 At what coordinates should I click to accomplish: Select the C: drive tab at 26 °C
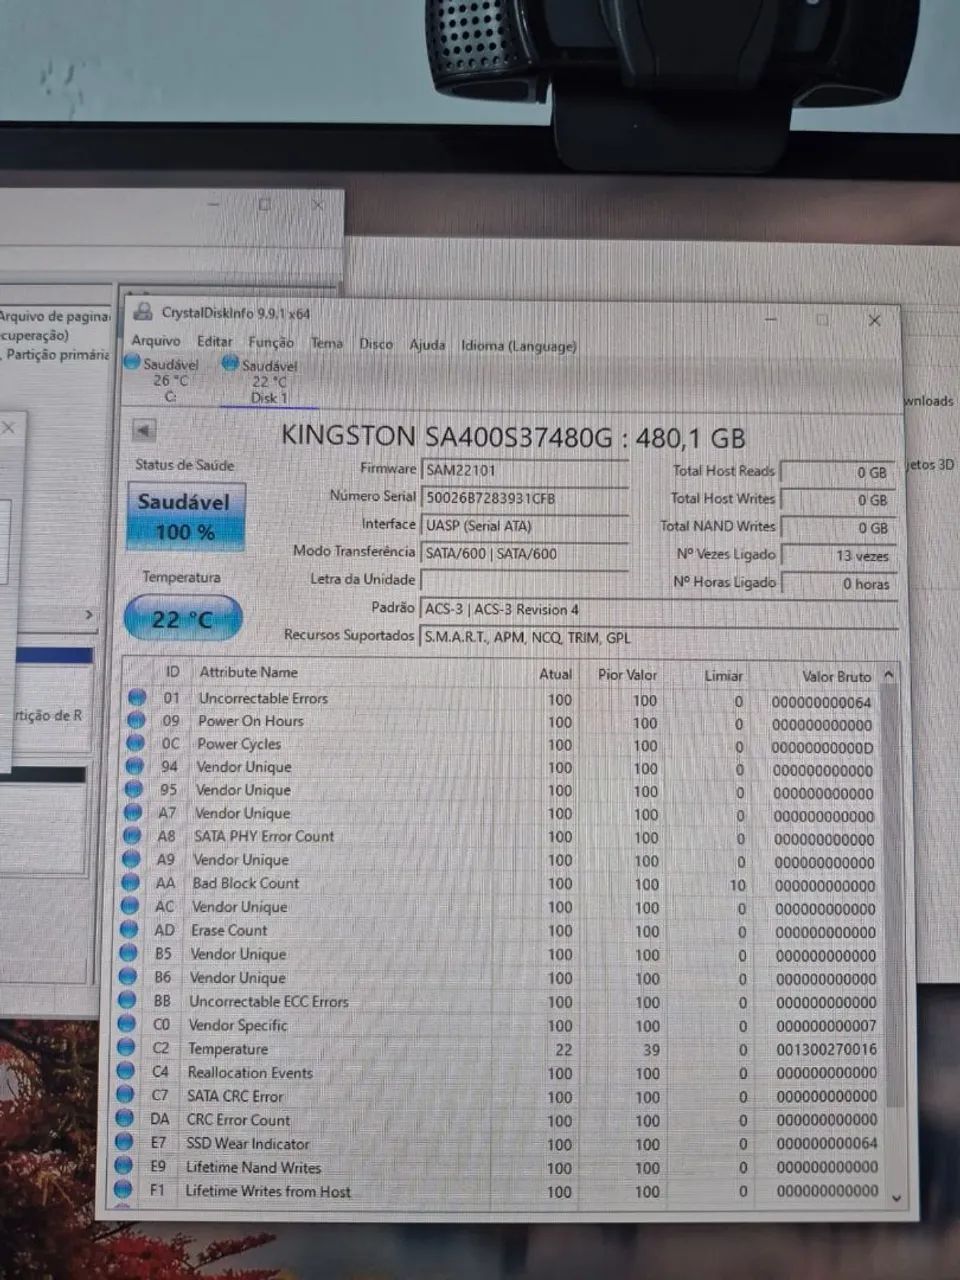click(164, 380)
